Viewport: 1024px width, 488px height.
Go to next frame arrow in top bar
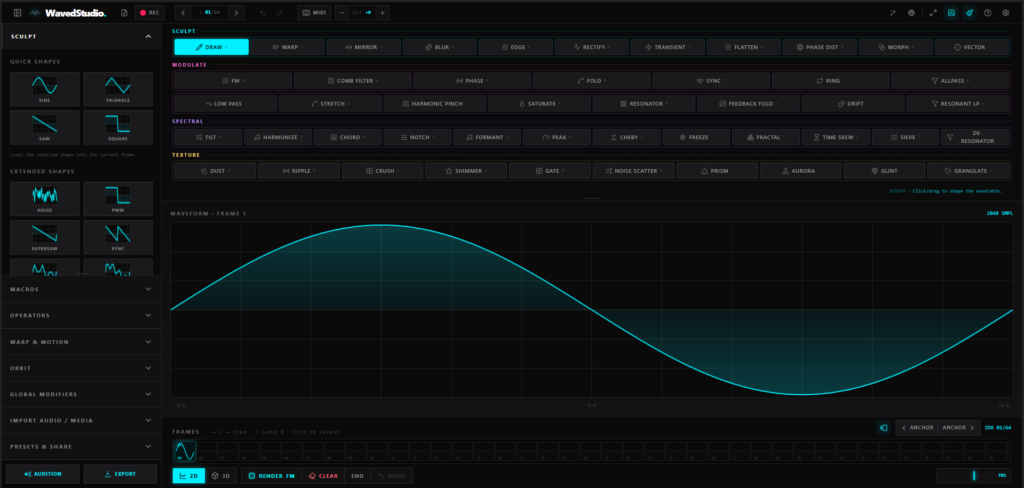(x=236, y=12)
